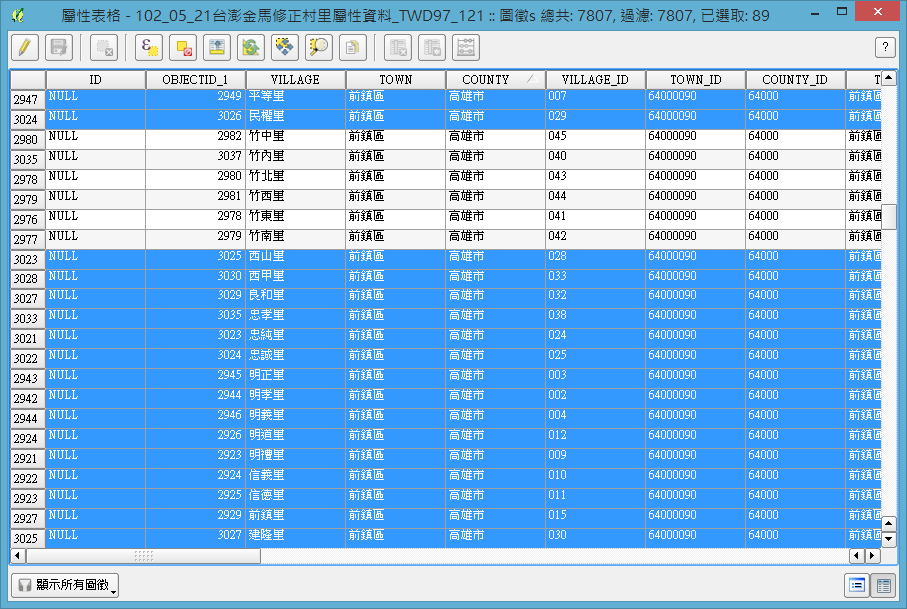Zoom map to selected rows icon

pyautogui.click(x=319, y=47)
